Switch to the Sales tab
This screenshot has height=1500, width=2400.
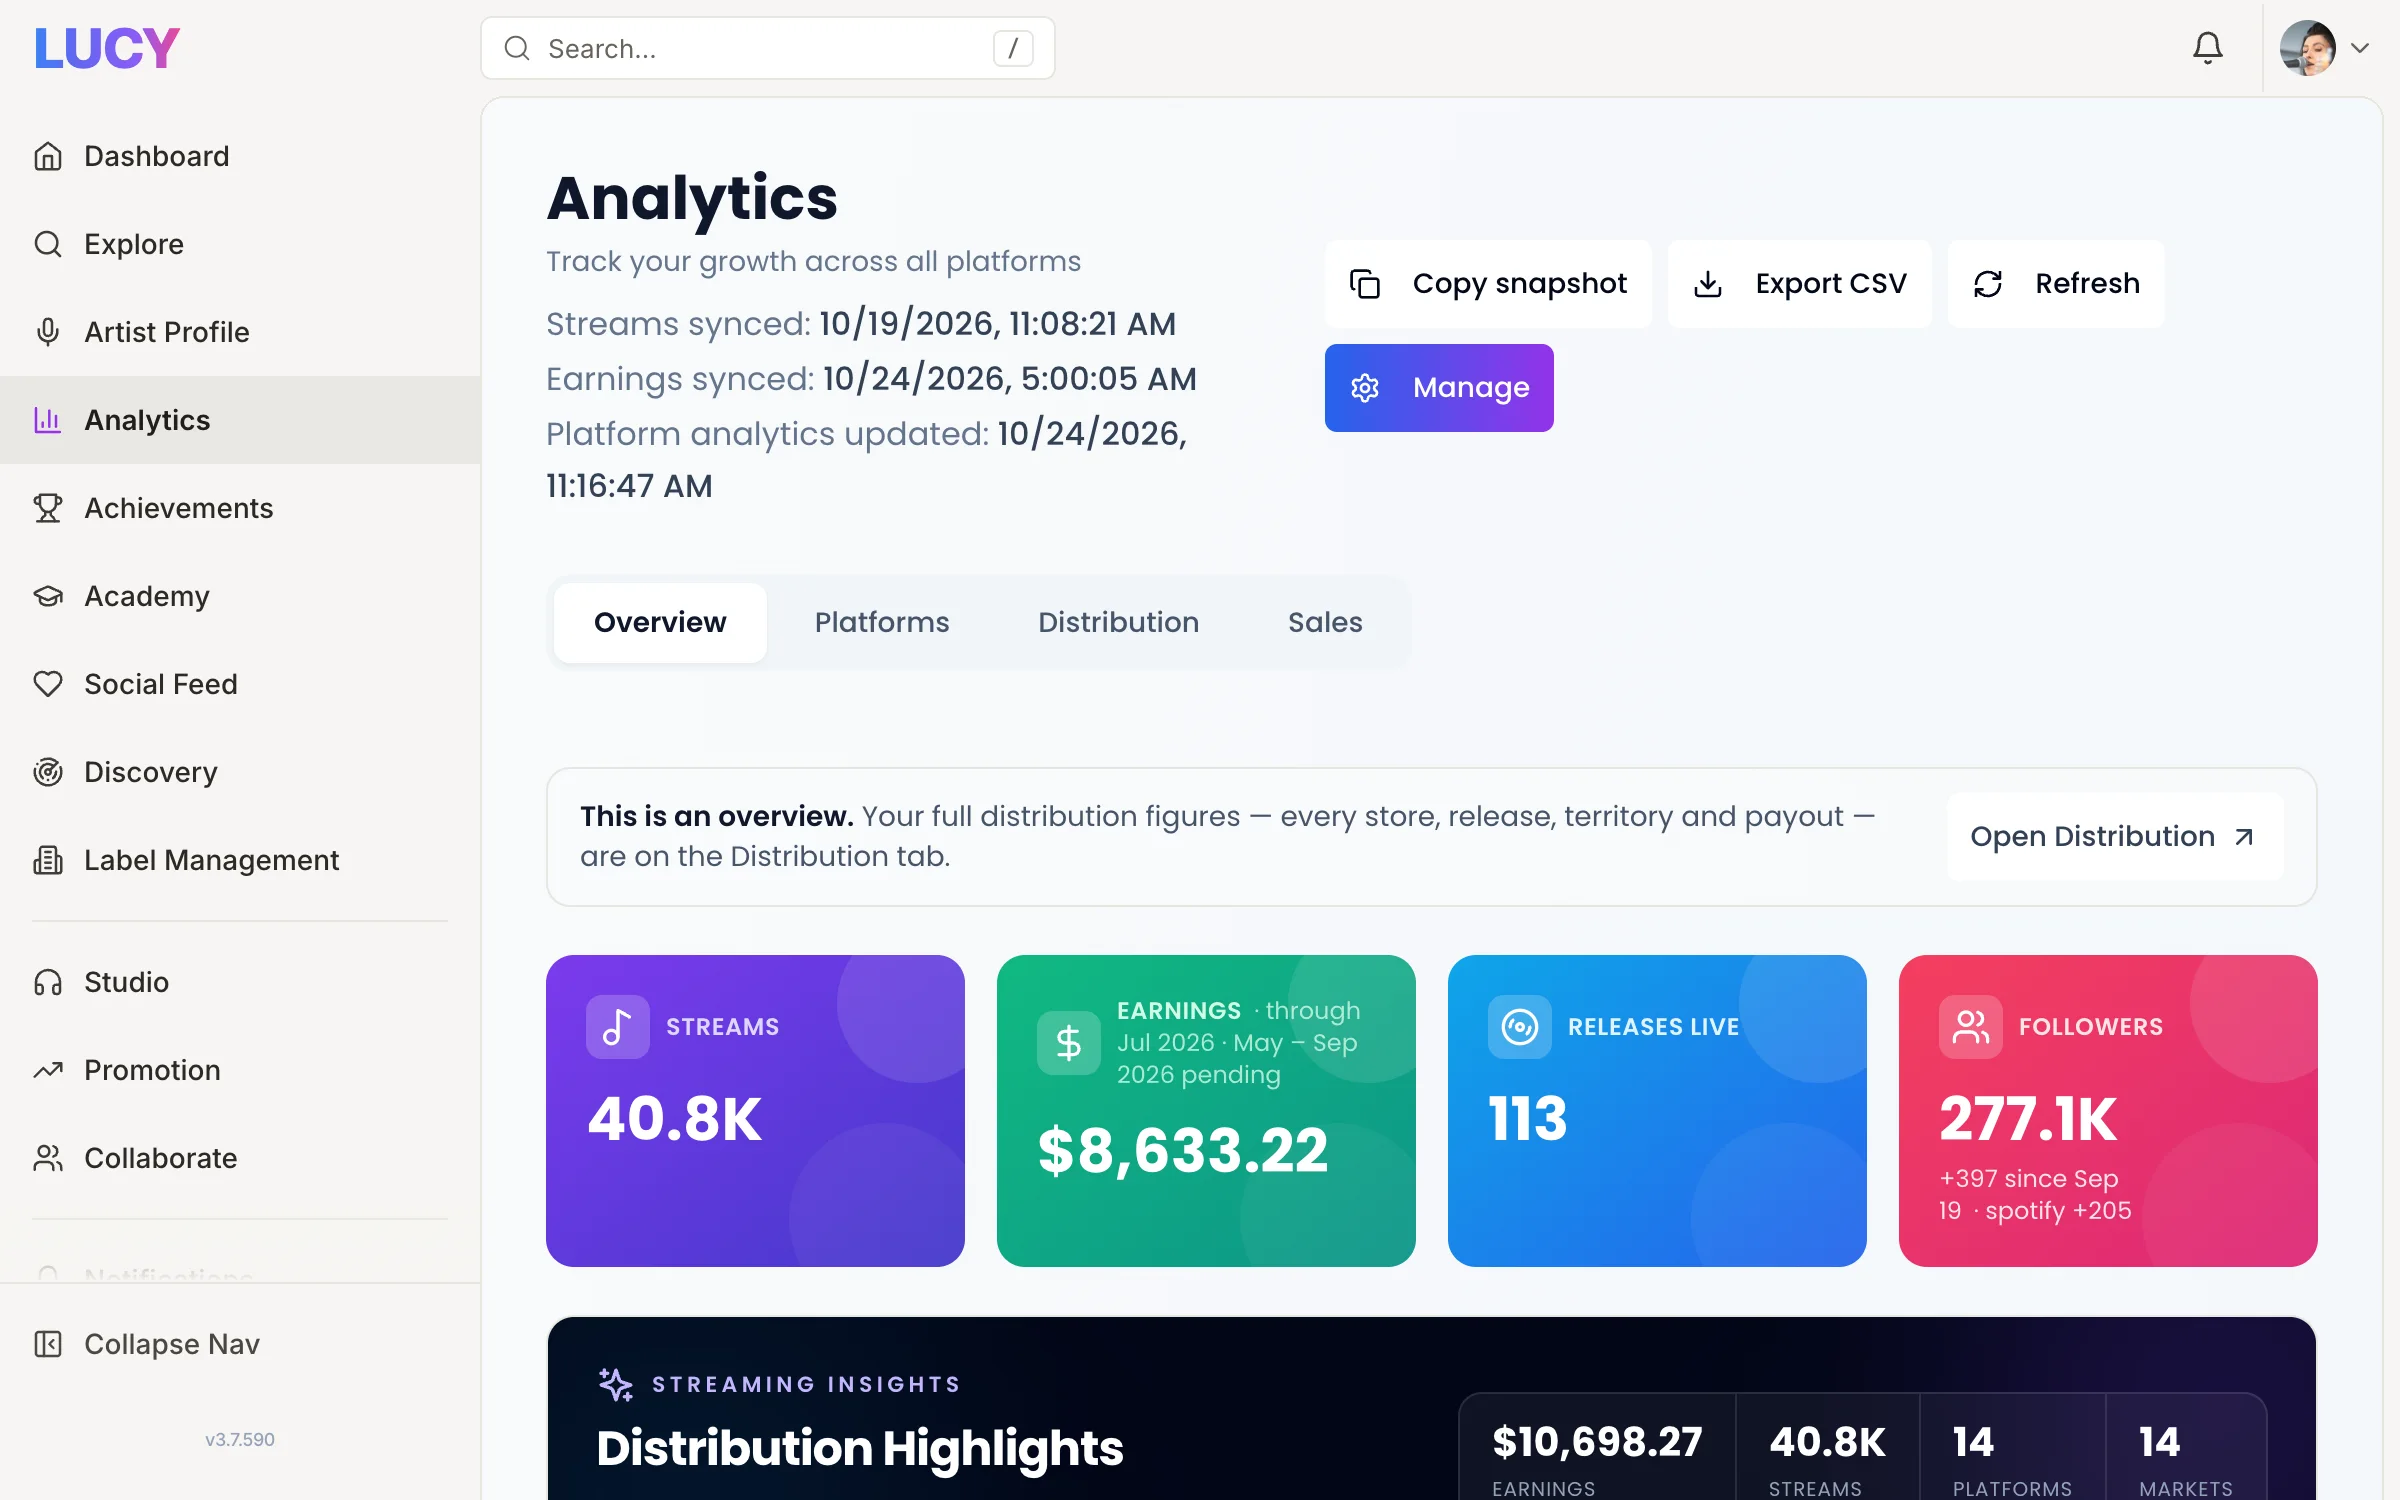coord(1325,622)
